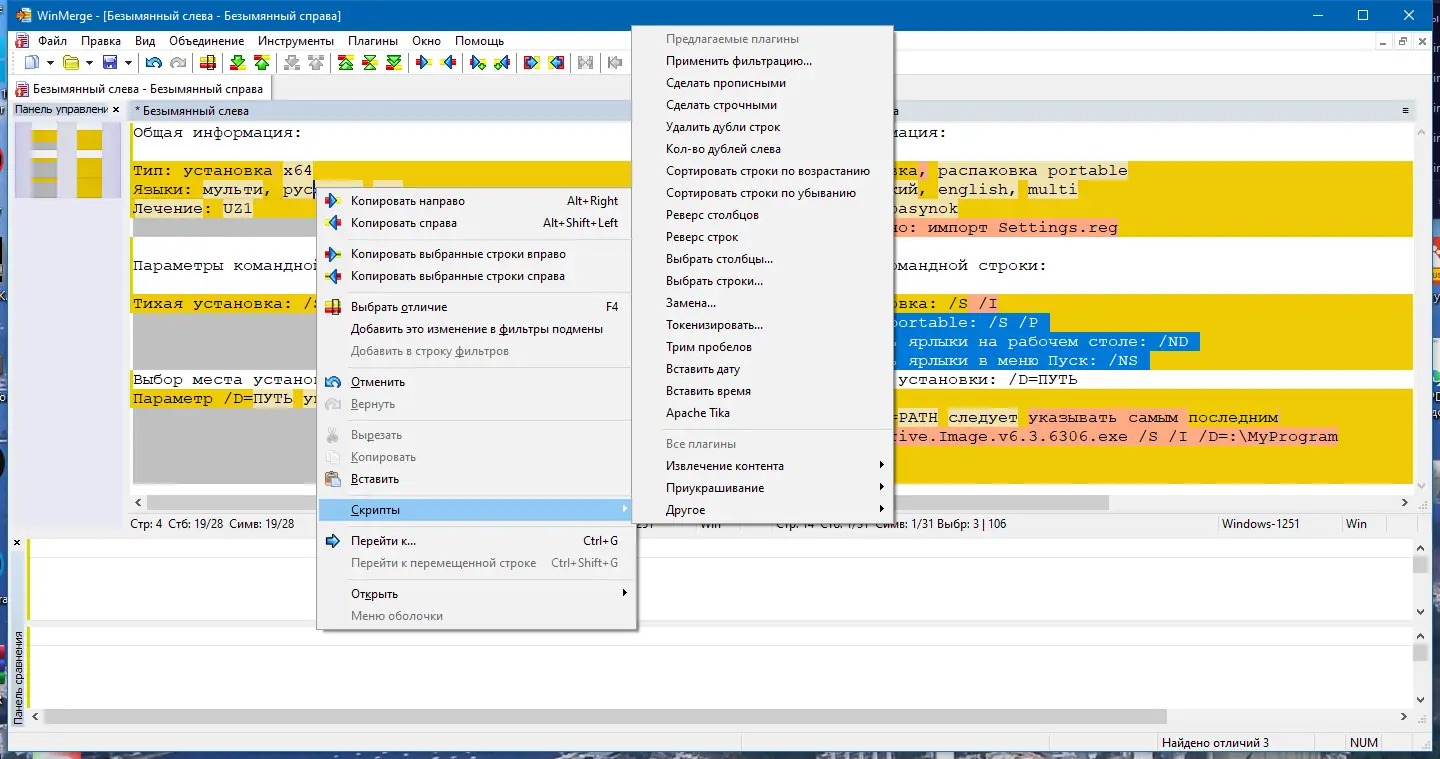Choose Вставить in the context menu
Viewport: 1440px width, 759px height.
476,479
